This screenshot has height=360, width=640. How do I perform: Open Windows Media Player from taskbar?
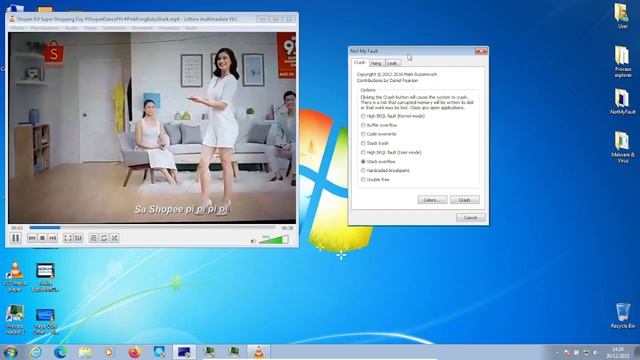[x=109, y=352]
